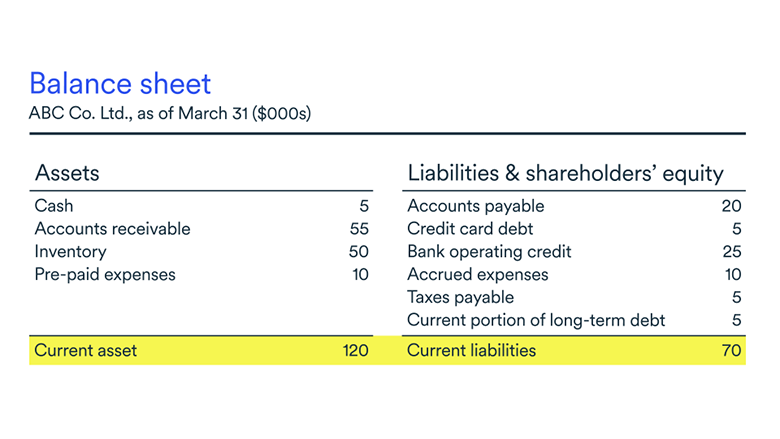Select the Accrued expenses label
Image resolution: width=780 pixels, height=439 pixels.
coord(478,274)
